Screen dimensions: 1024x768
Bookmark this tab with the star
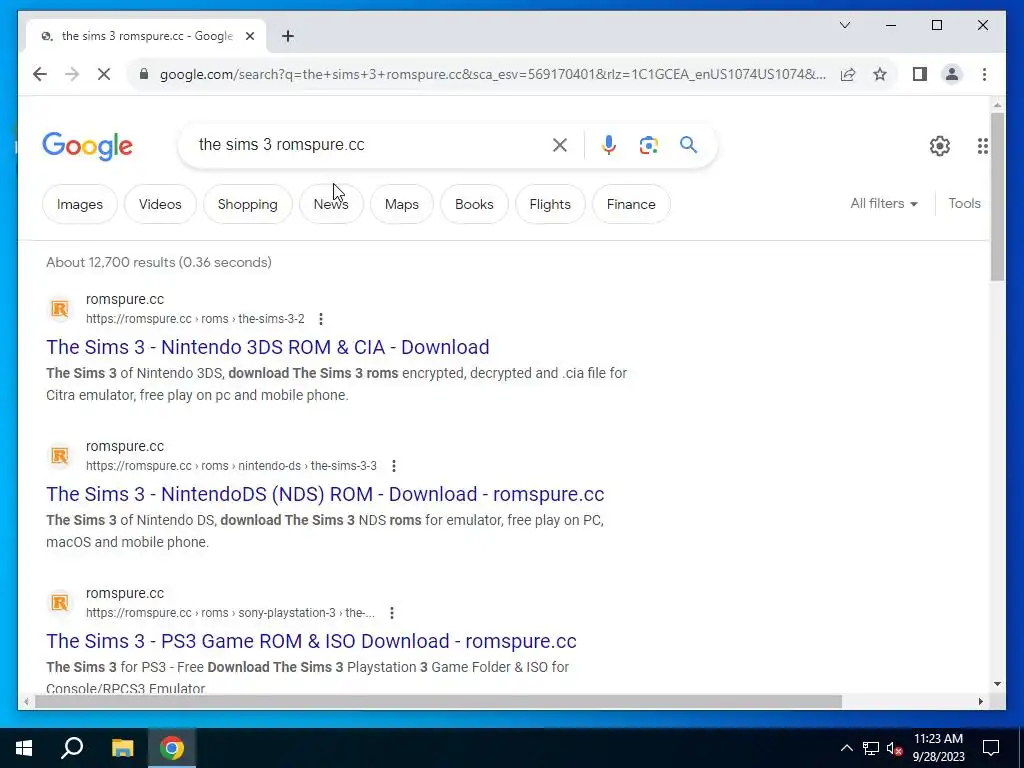pos(880,74)
